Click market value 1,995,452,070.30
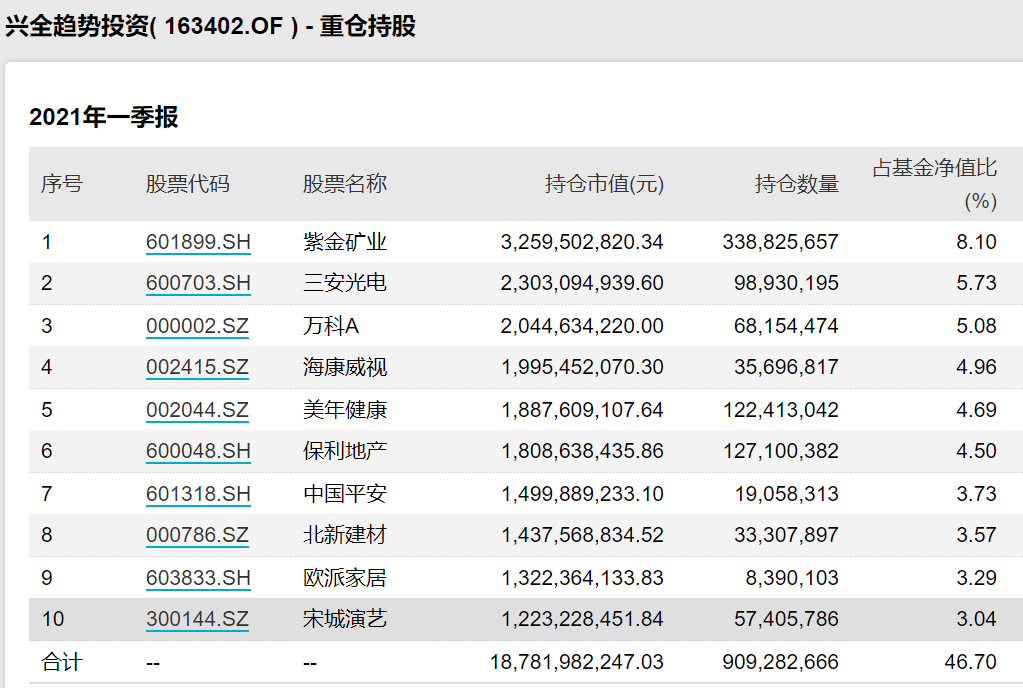1023x688 pixels. coord(582,366)
